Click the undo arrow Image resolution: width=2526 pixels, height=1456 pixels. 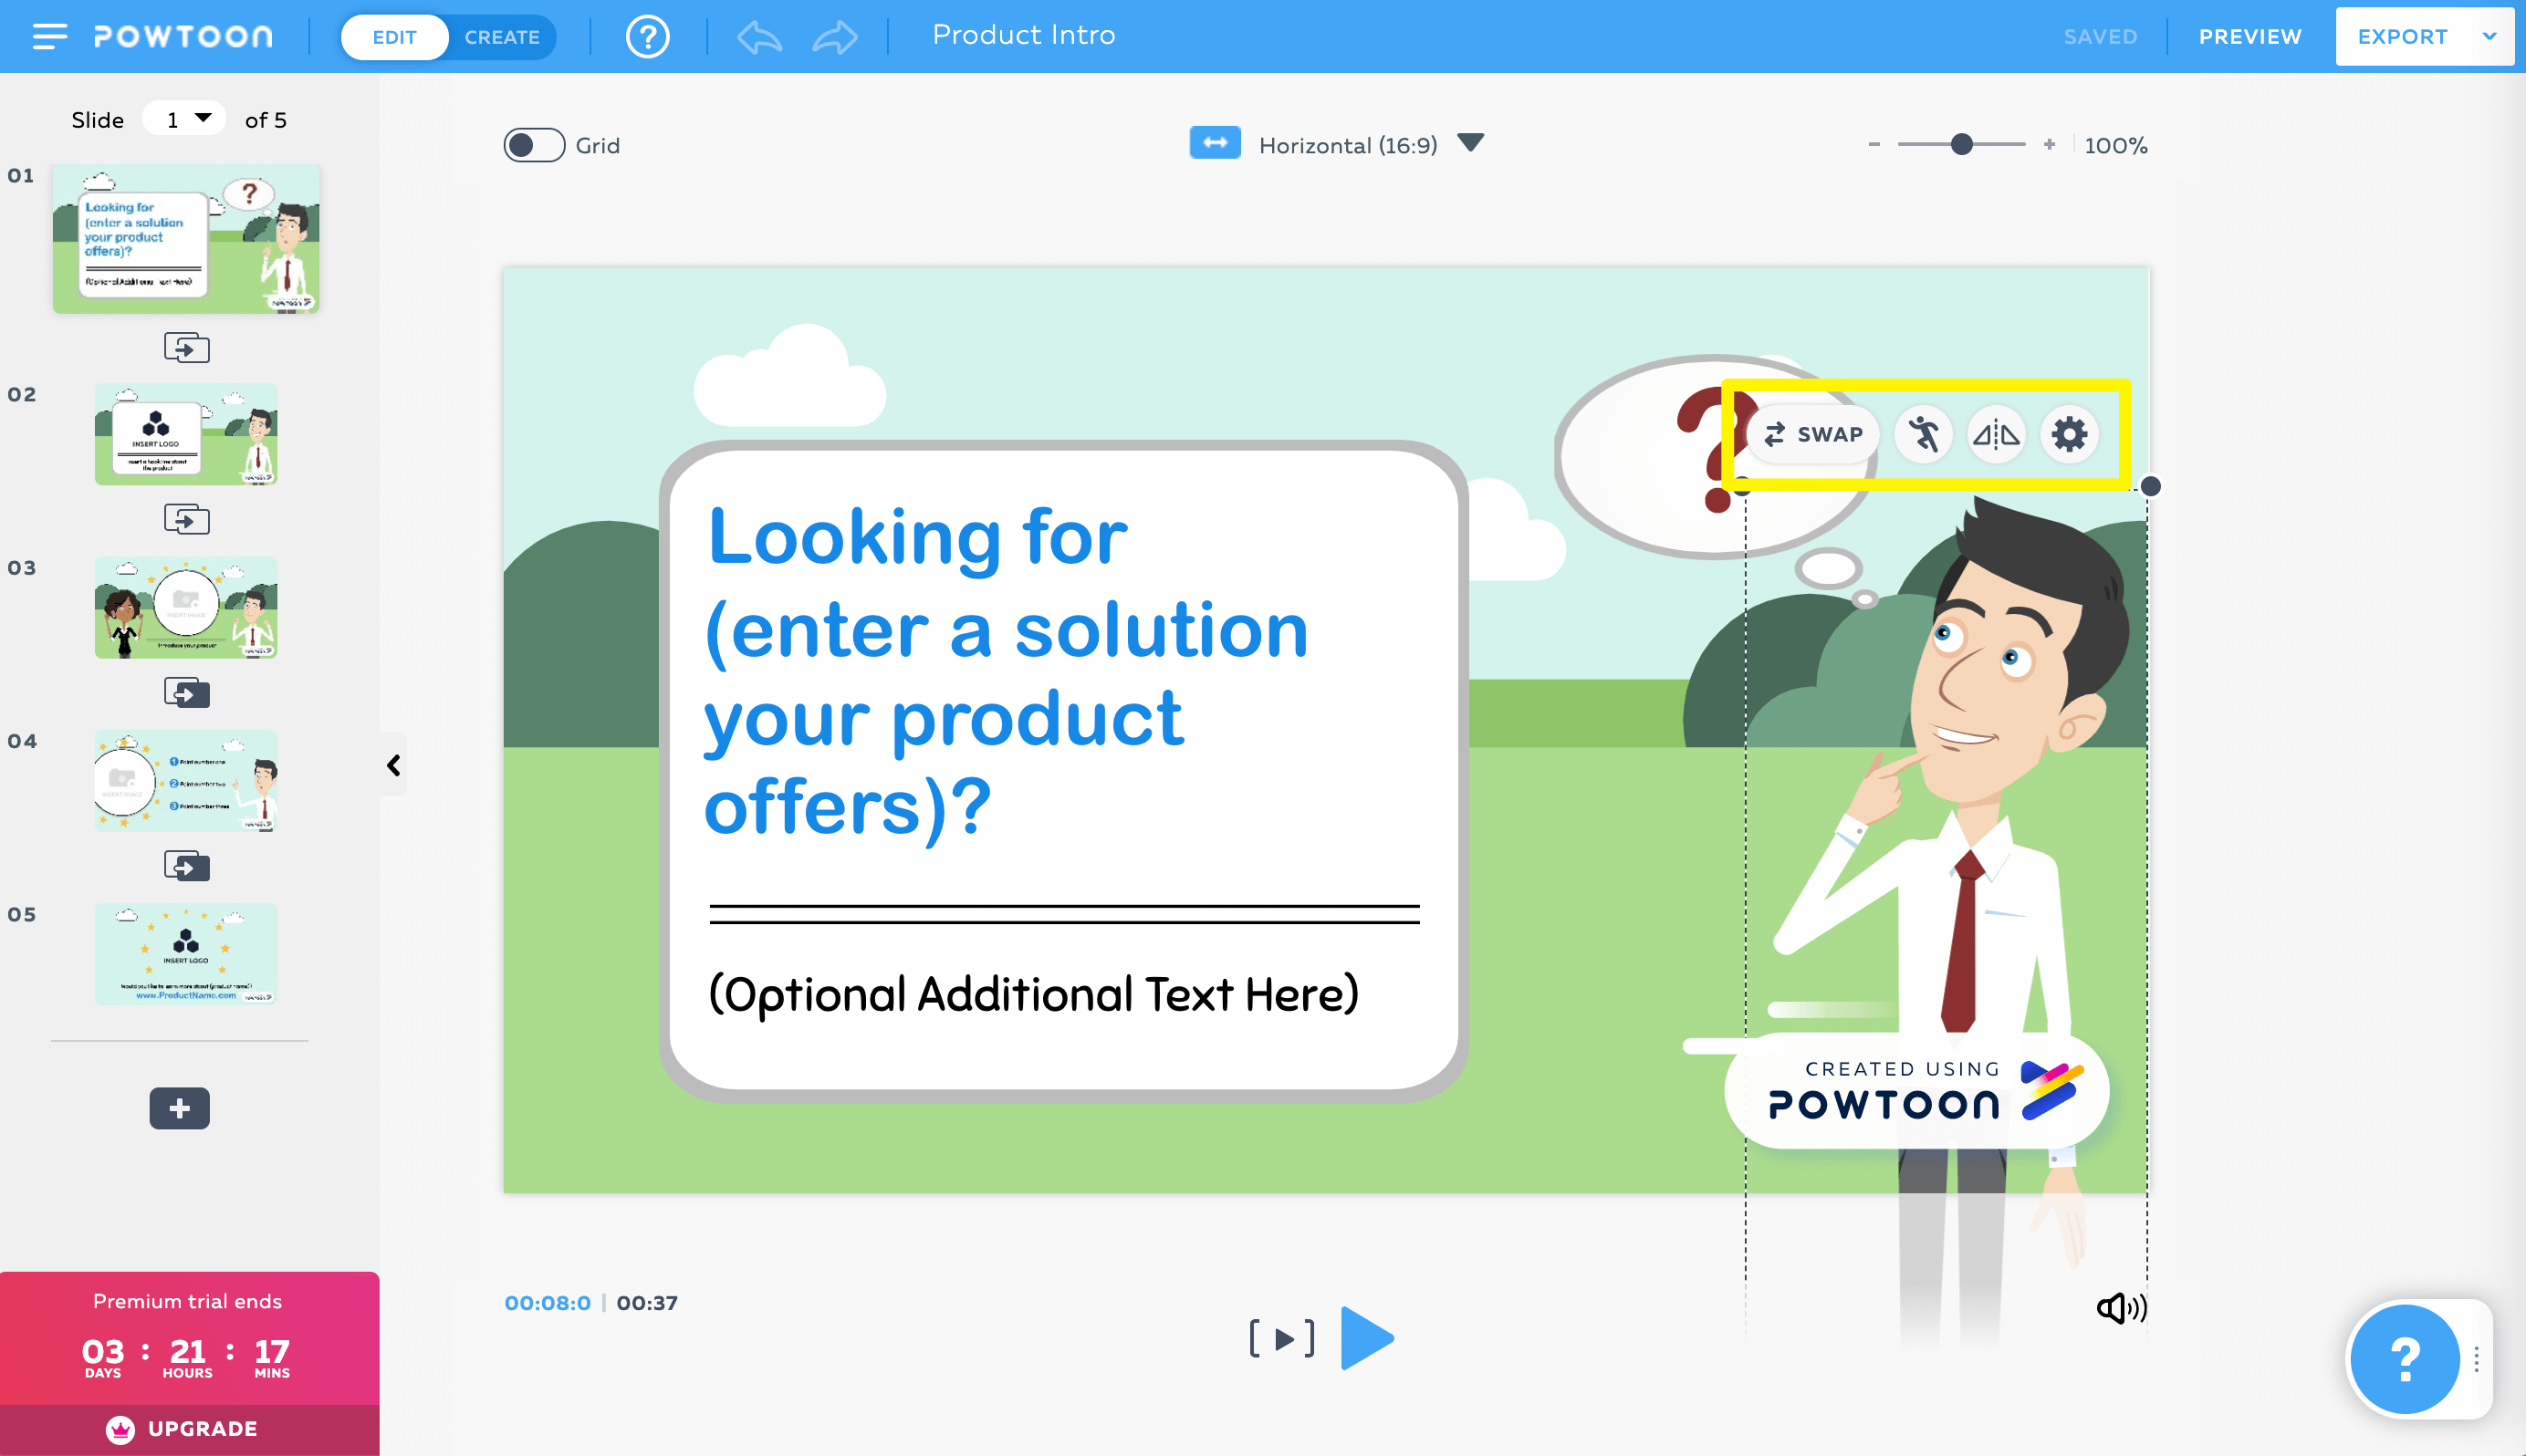point(758,36)
